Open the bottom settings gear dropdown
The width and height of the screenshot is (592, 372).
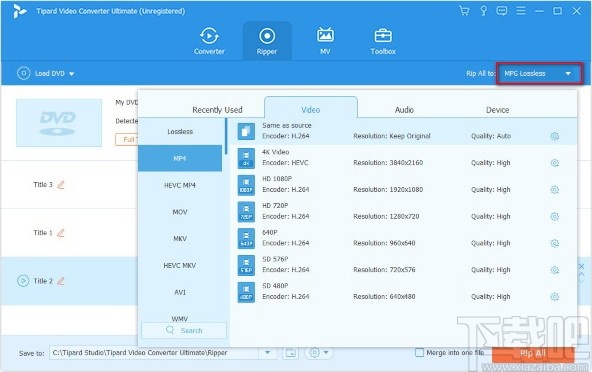tap(319, 353)
